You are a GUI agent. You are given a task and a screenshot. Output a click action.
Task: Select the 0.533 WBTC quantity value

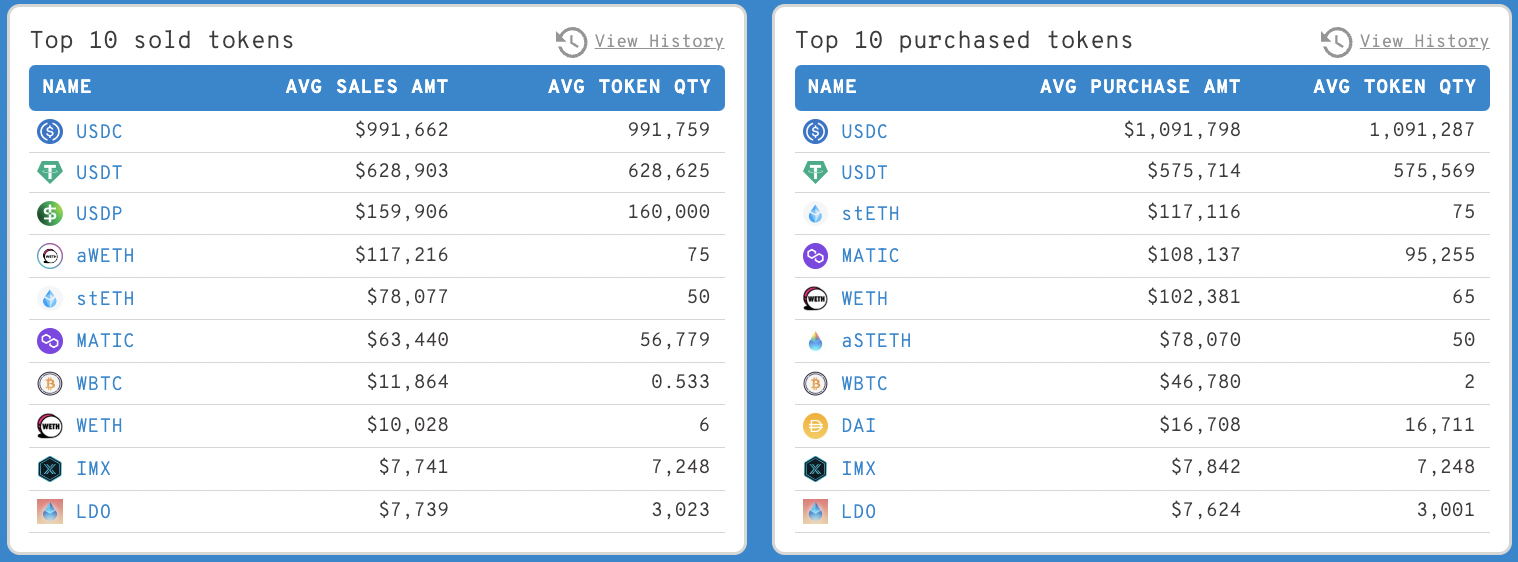(681, 382)
